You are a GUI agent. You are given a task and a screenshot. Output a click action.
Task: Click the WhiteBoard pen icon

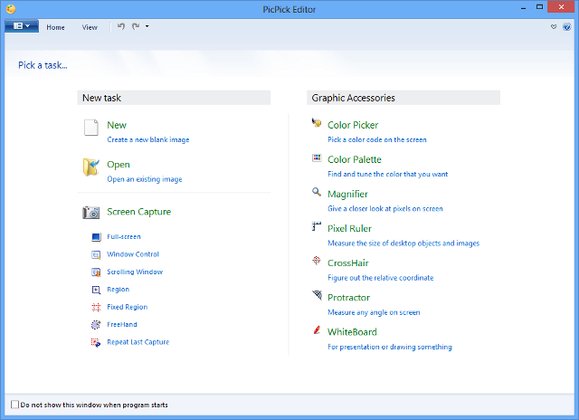(316, 329)
